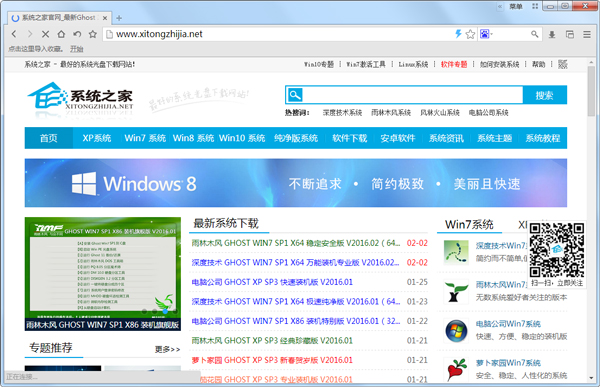Screen dimensions: 600x387
Task: Go back to the previous page
Action: point(14,34)
